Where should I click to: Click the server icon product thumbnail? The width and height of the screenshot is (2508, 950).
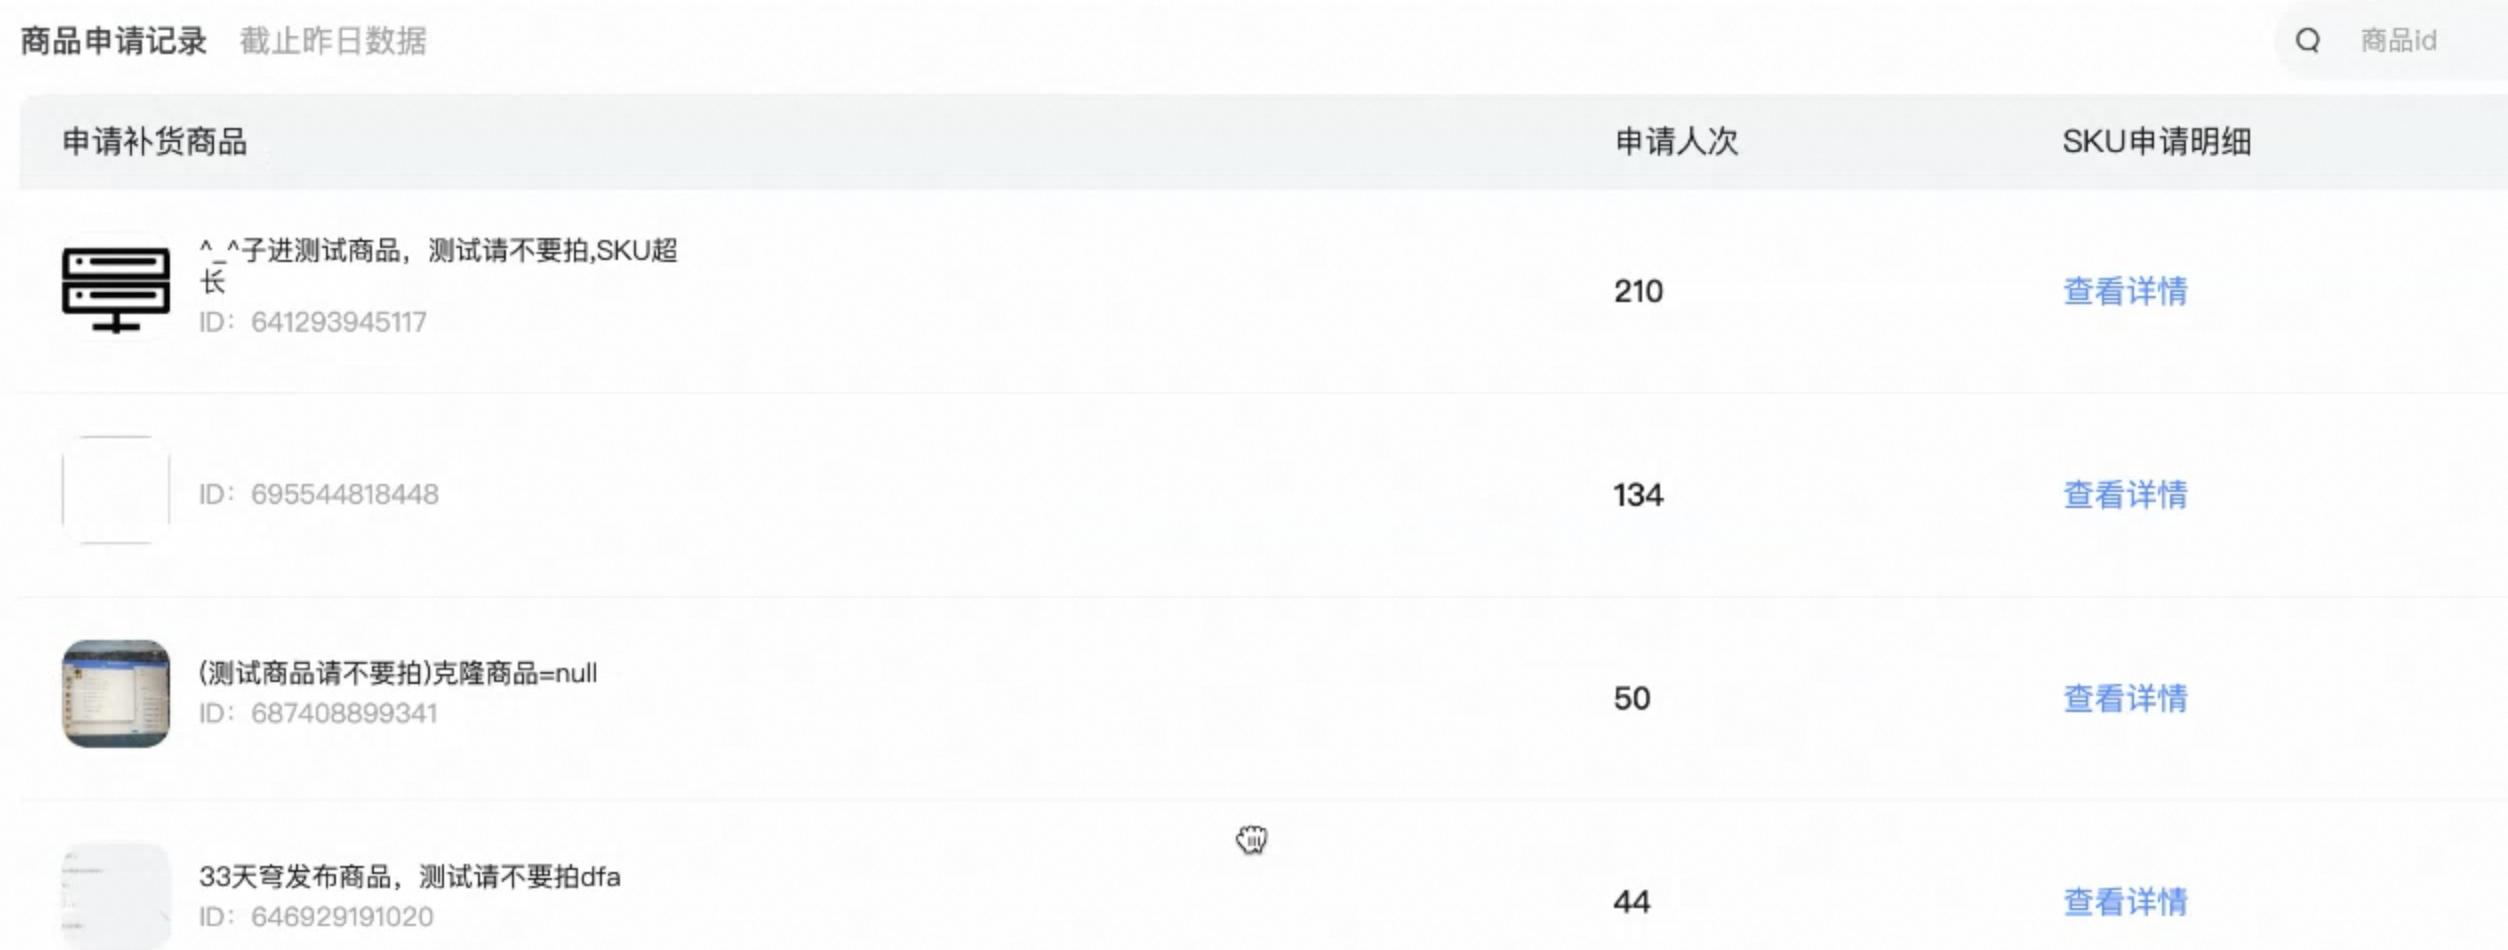click(x=116, y=290)
